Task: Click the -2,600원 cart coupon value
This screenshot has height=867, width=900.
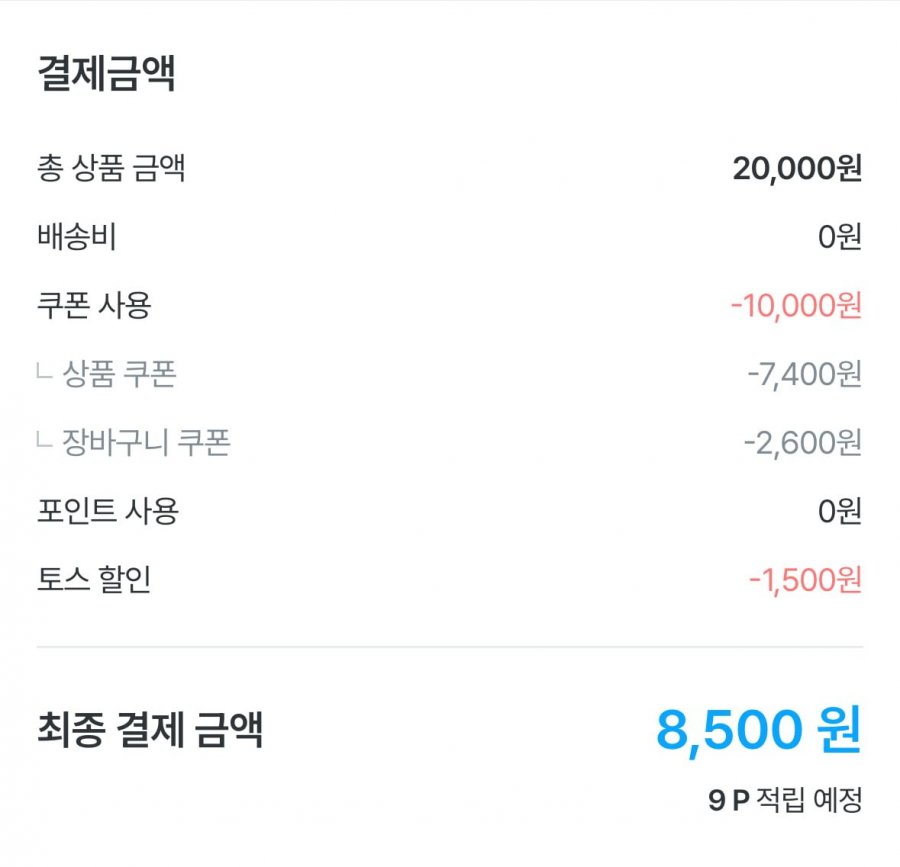Action: point(802,442)
